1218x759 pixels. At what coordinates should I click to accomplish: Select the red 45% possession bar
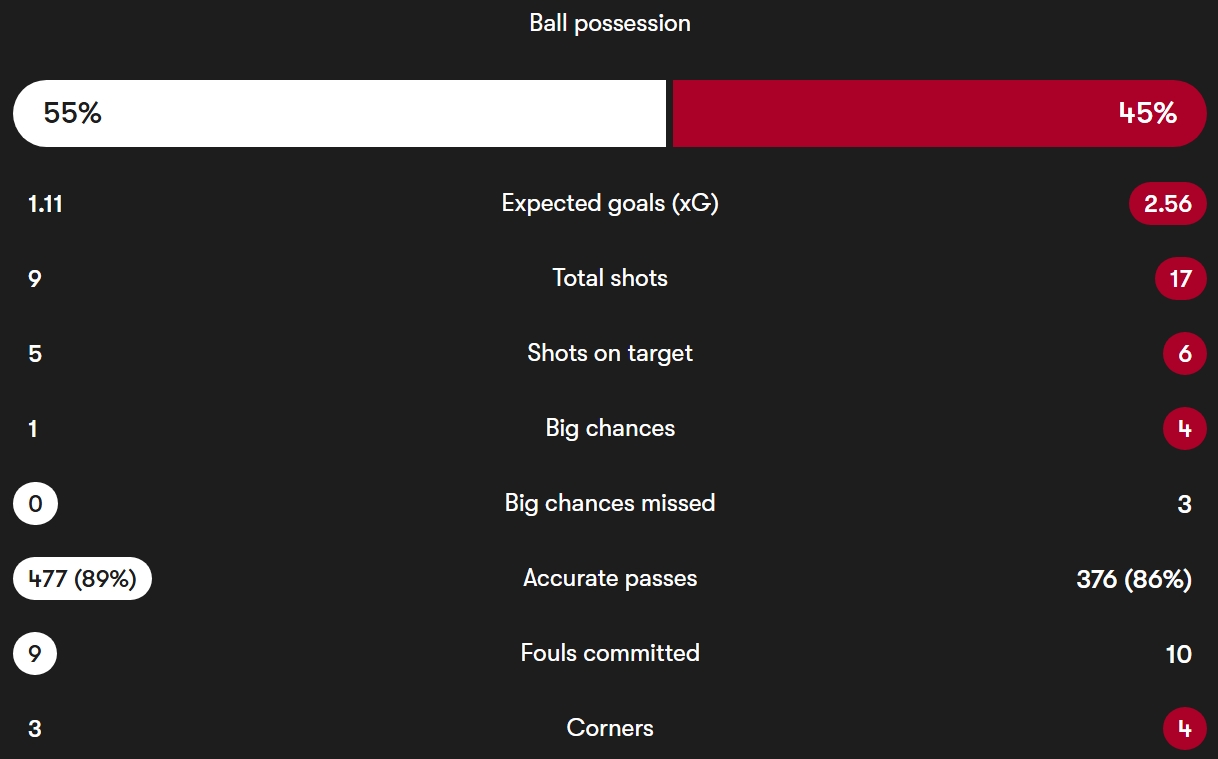click(939, 113)
